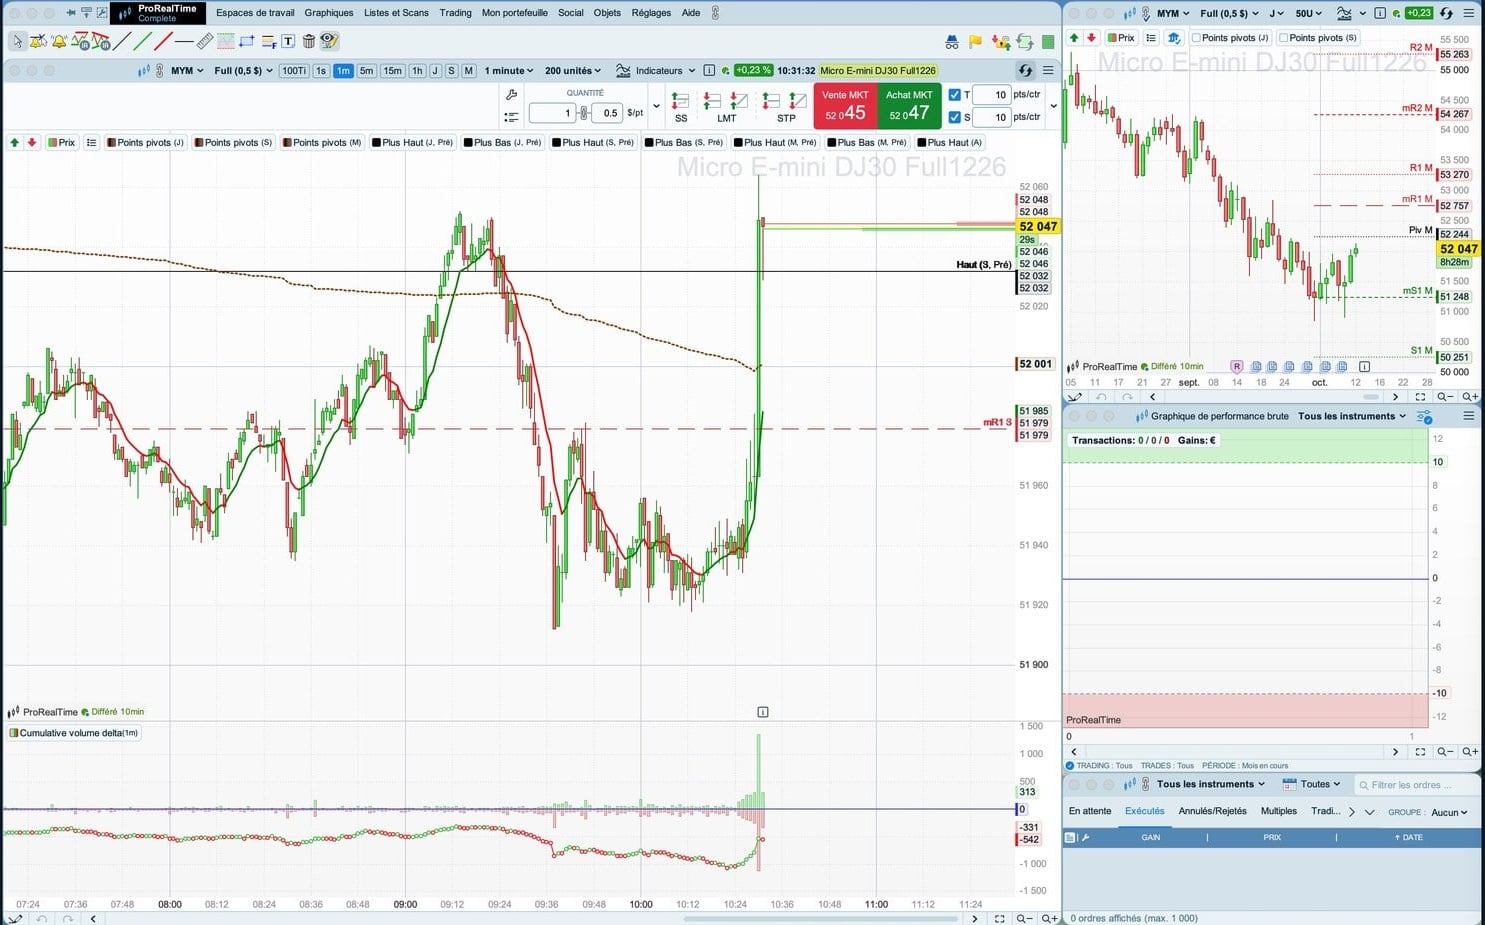Click Indicateurs icon in the daily chart window
Viewport: 1485px width, 925px height.
[x=1344, y=13]
